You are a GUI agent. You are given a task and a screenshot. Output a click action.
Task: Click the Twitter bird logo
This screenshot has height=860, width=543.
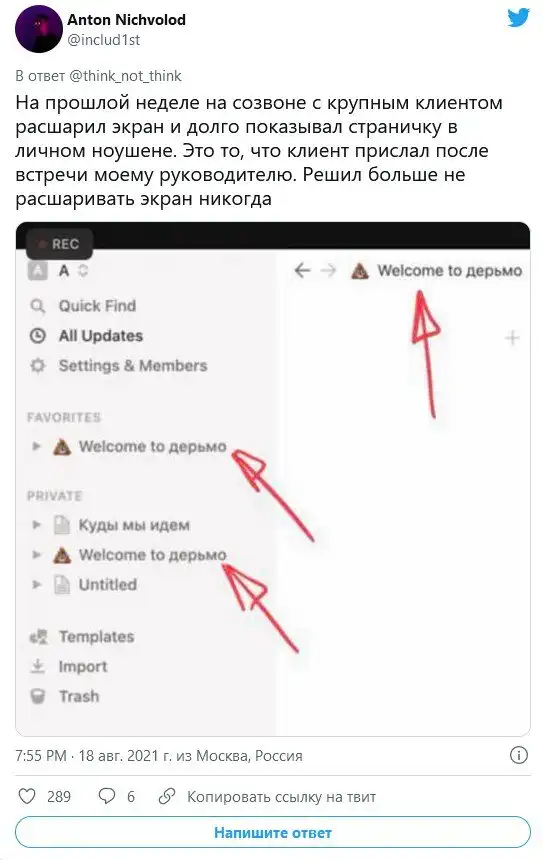(518, 18)
